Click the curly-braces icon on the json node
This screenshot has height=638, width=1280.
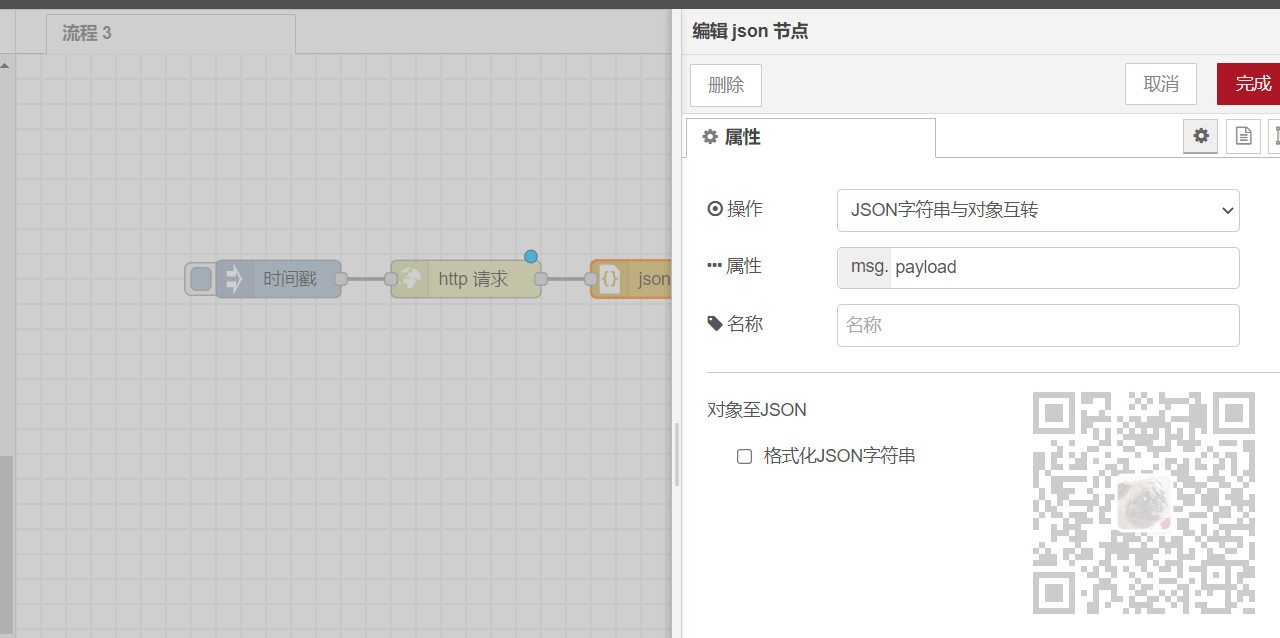609,279
